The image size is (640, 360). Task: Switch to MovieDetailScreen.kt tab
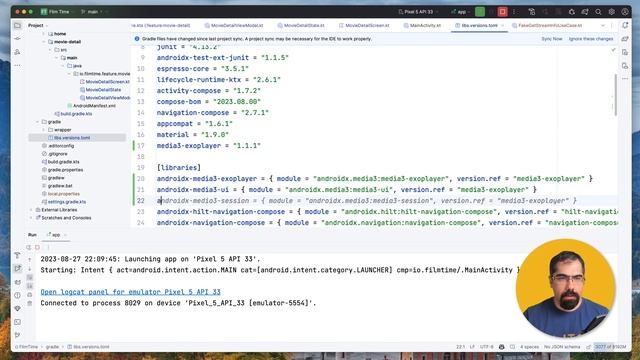coord(364,25)
